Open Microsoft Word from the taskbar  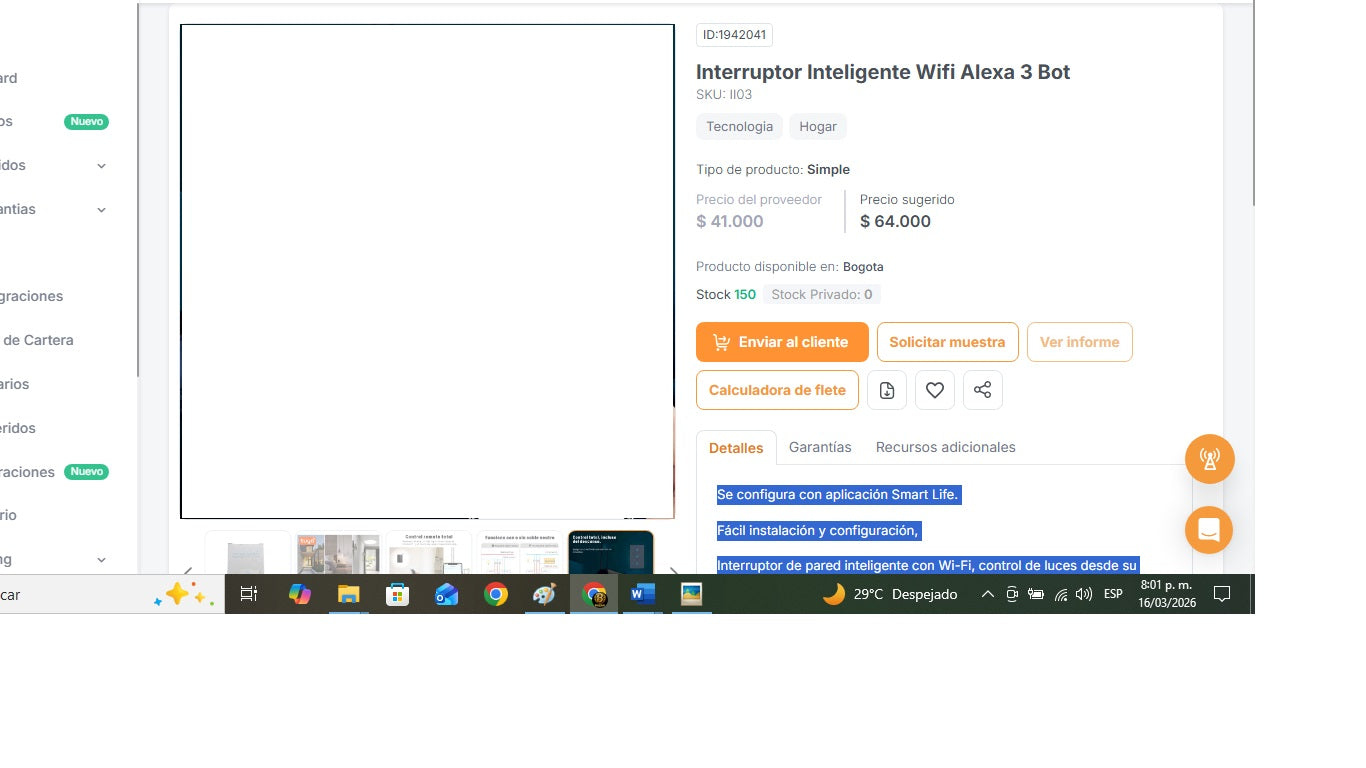click(x=642, y=595)
